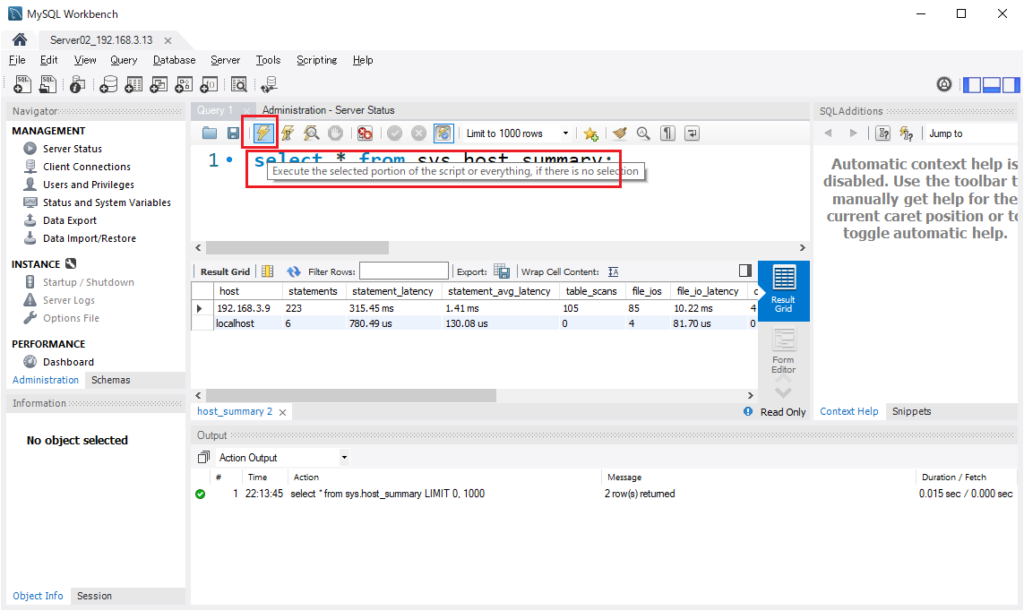Create a new table icon
Viewport: 1024px width, 611px height.
point(134,84)
